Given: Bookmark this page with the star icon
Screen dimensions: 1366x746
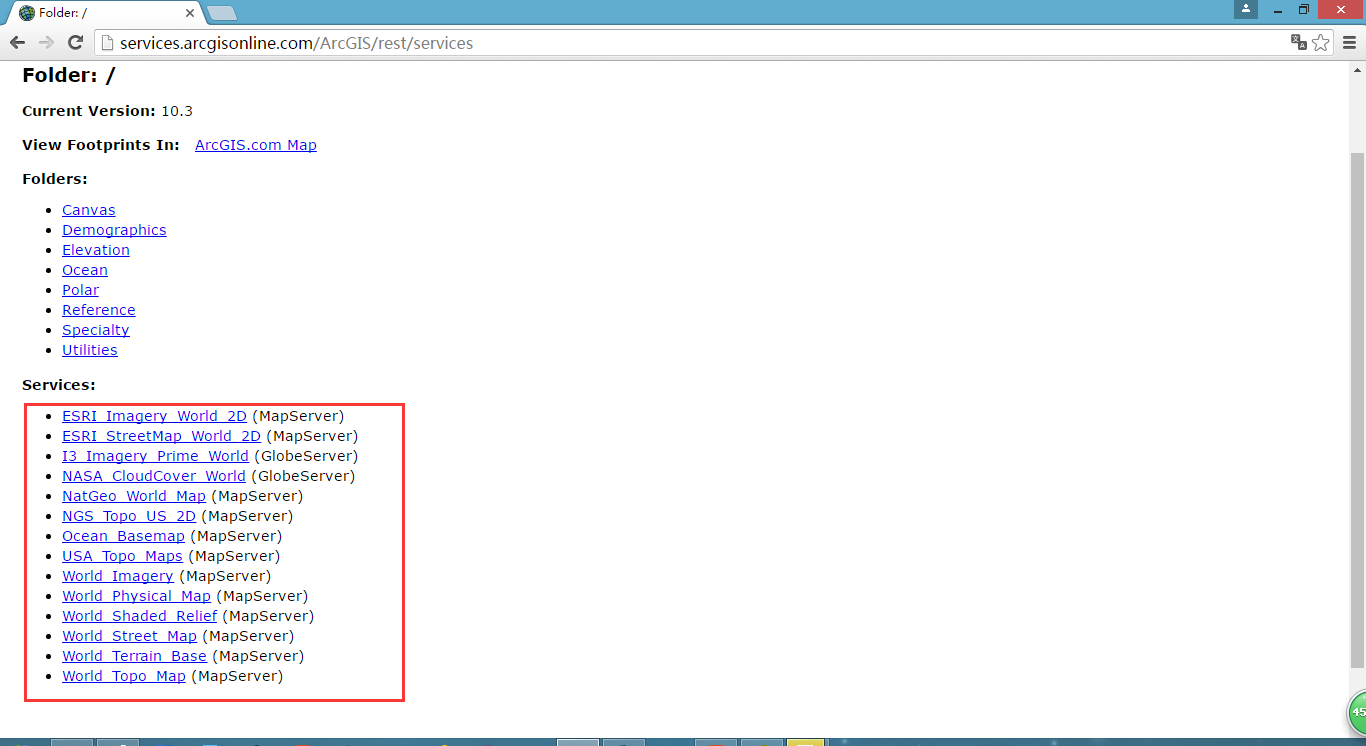Looking at the screenshot, I should pos(1321,43).
